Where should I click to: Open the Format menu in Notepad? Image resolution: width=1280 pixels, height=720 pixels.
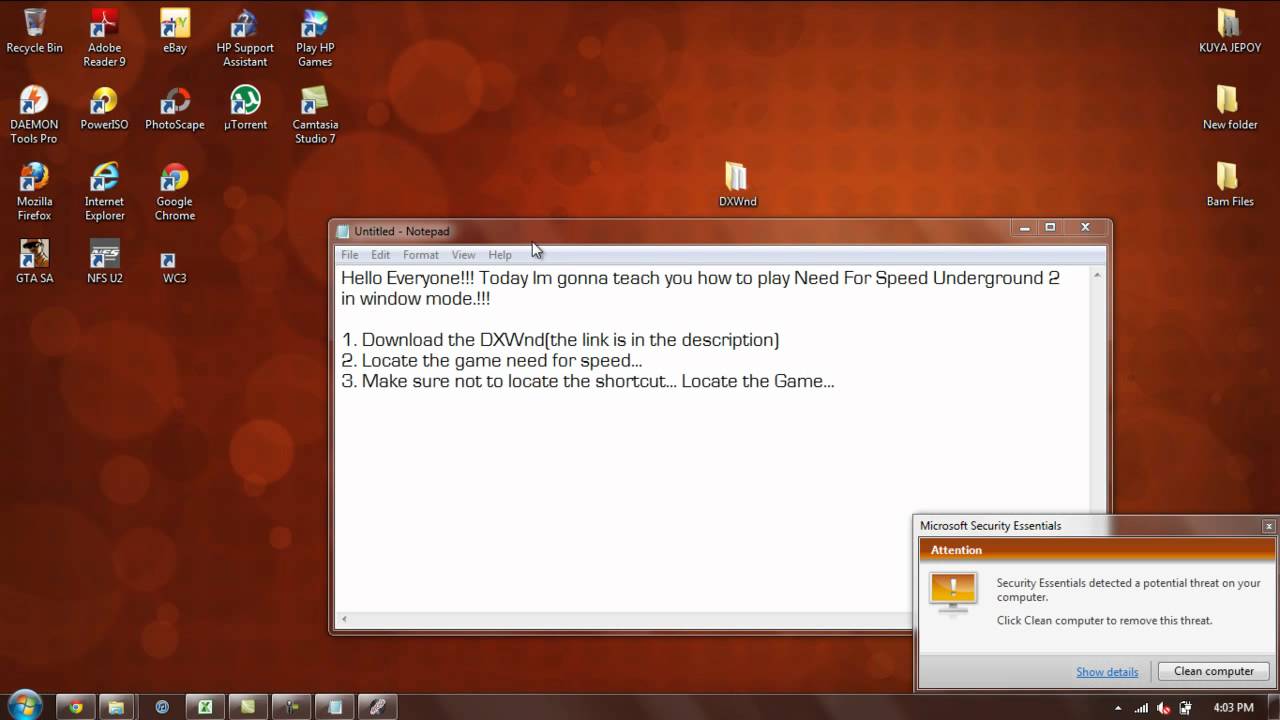421,255
